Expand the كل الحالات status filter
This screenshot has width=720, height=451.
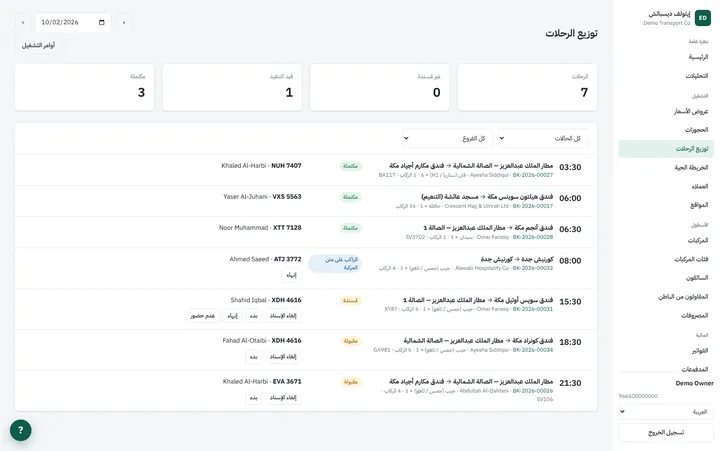[543, 138]
